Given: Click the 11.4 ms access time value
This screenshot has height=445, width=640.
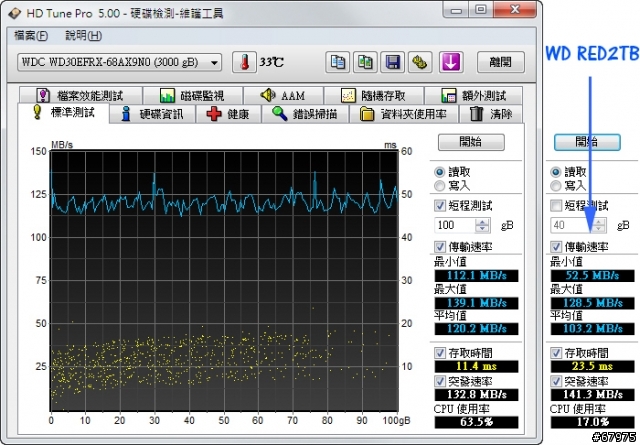Looking at the screenshot, I should [476, 366].
